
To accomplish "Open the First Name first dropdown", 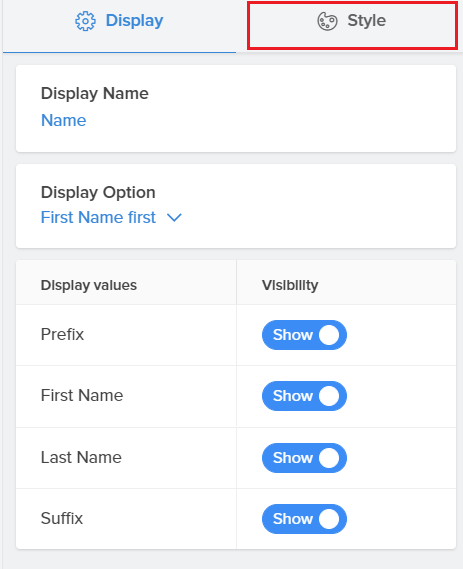I will tap(111, 217).
